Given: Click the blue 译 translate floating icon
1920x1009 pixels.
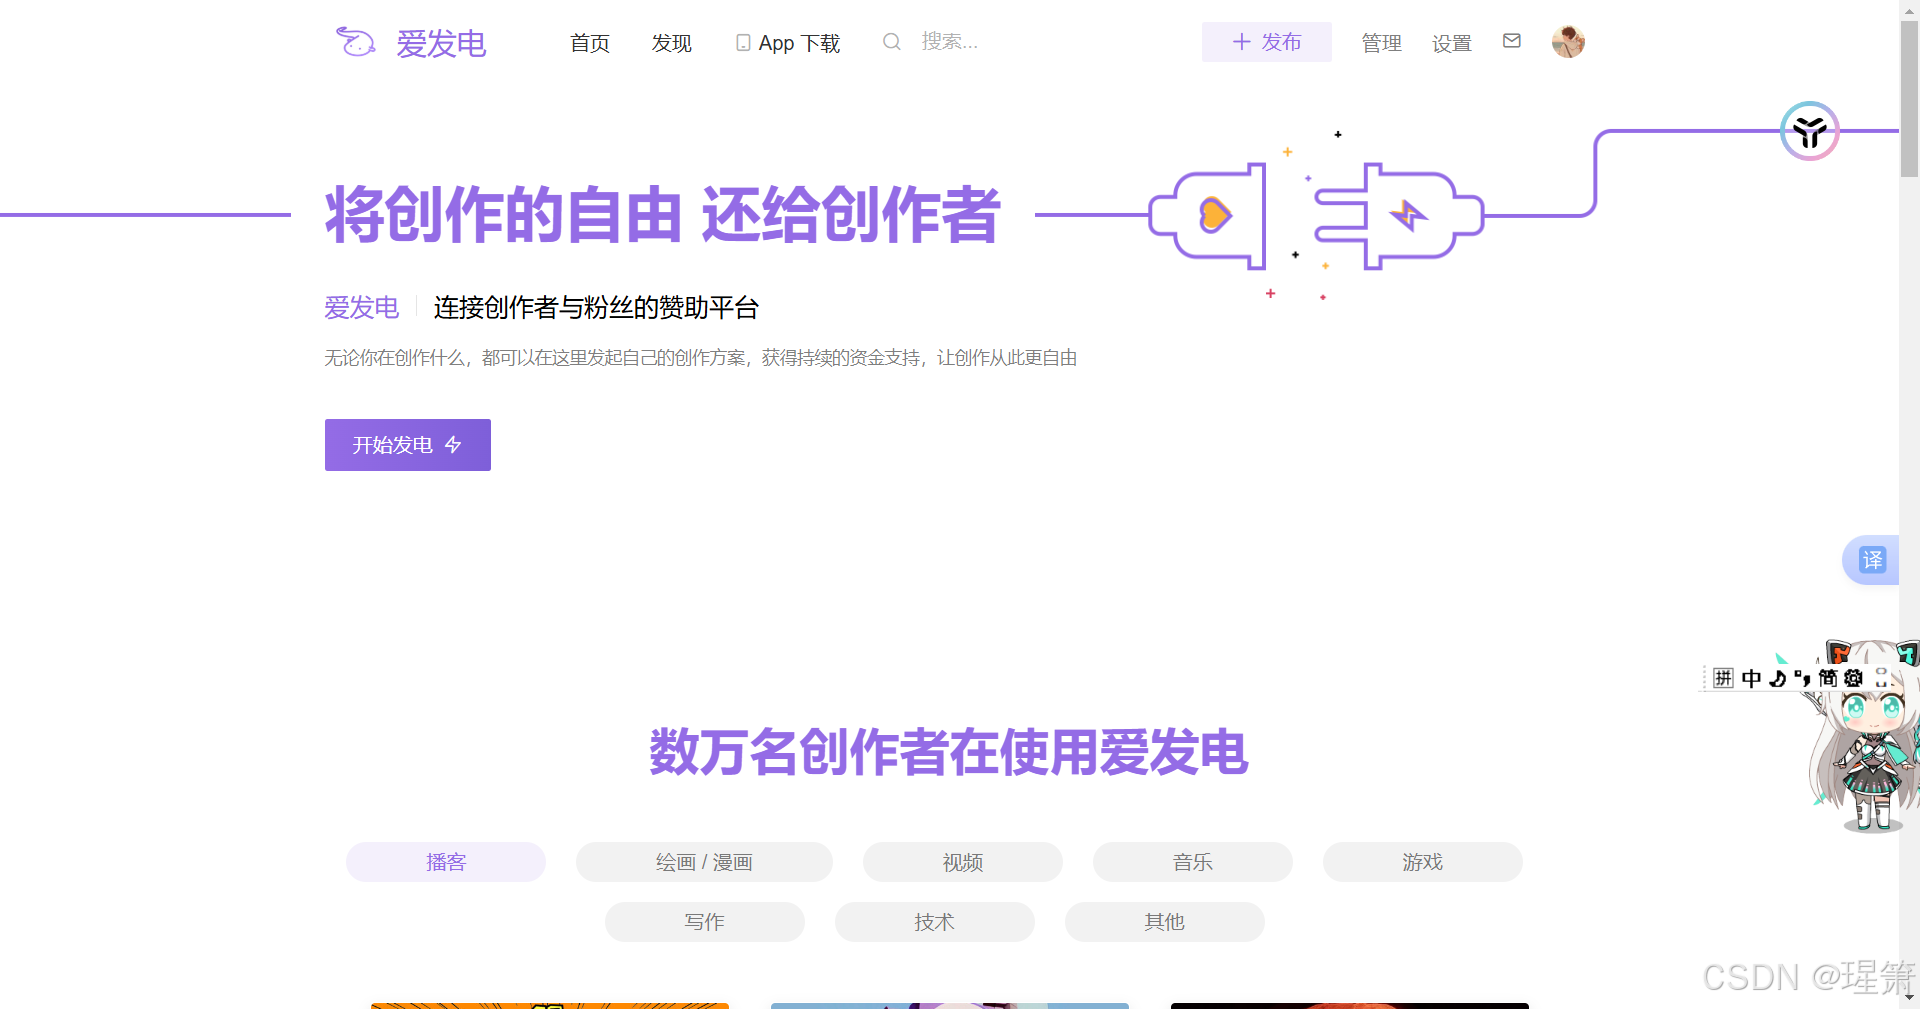Looking at the screenshot, I should pyautogui.click(x=1872, y=560).
